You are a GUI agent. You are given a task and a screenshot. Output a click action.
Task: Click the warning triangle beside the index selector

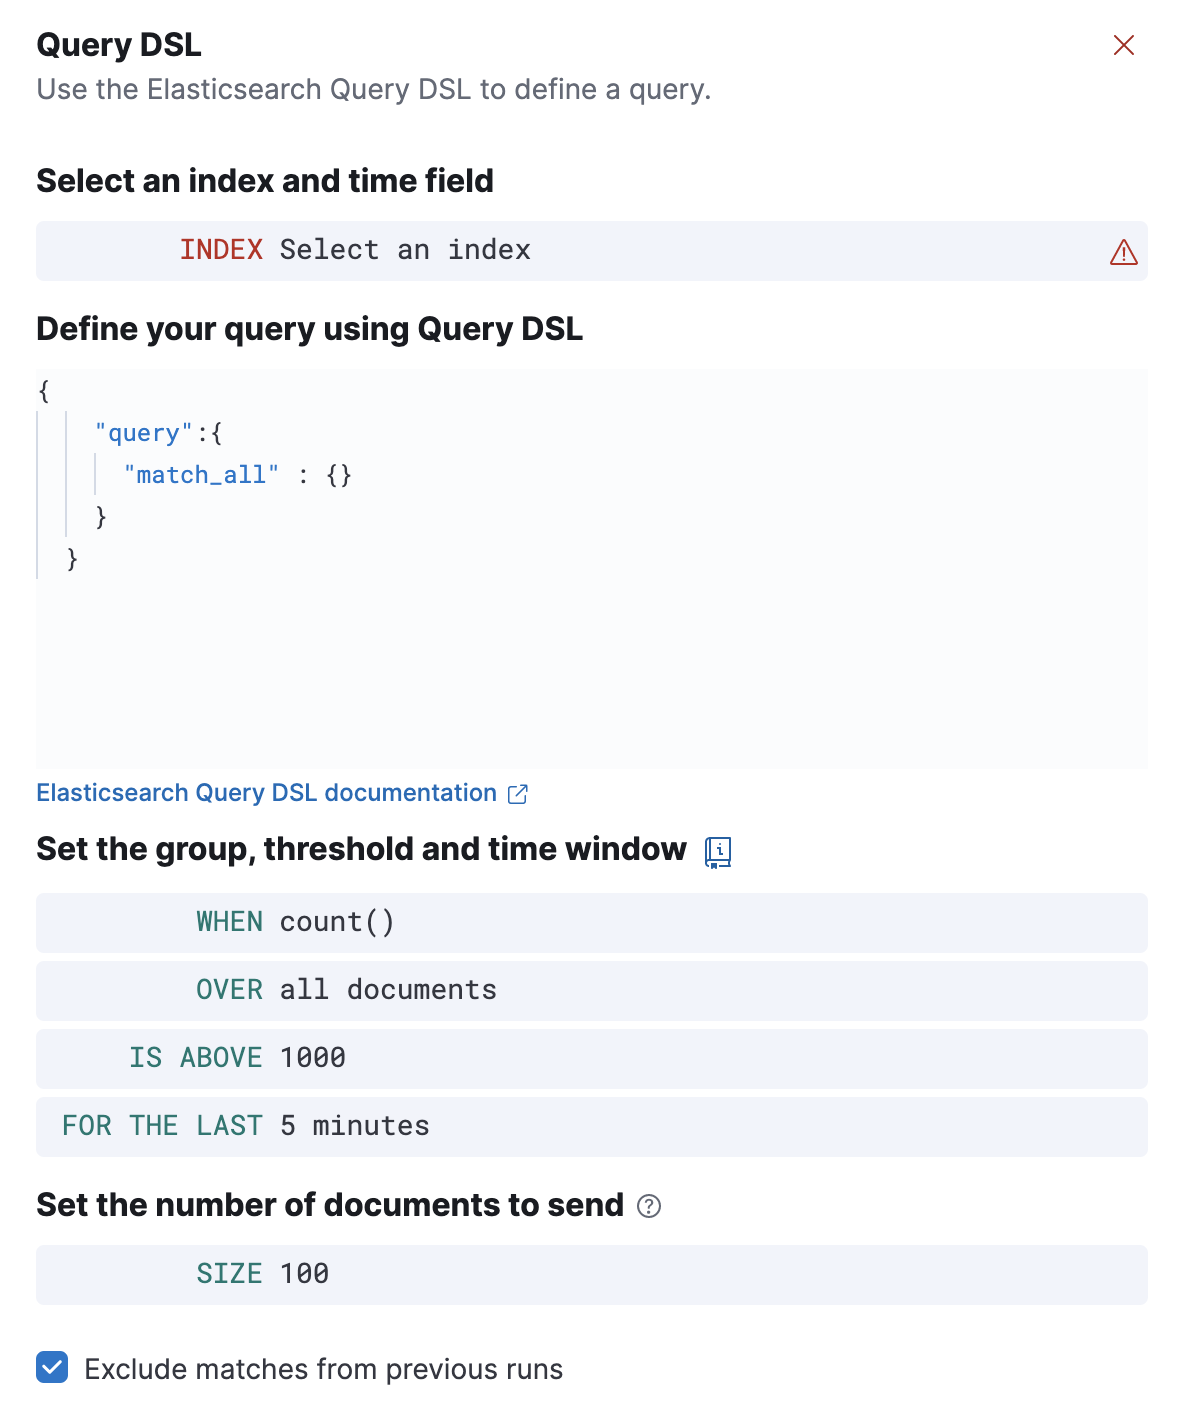click(1124, 252)
